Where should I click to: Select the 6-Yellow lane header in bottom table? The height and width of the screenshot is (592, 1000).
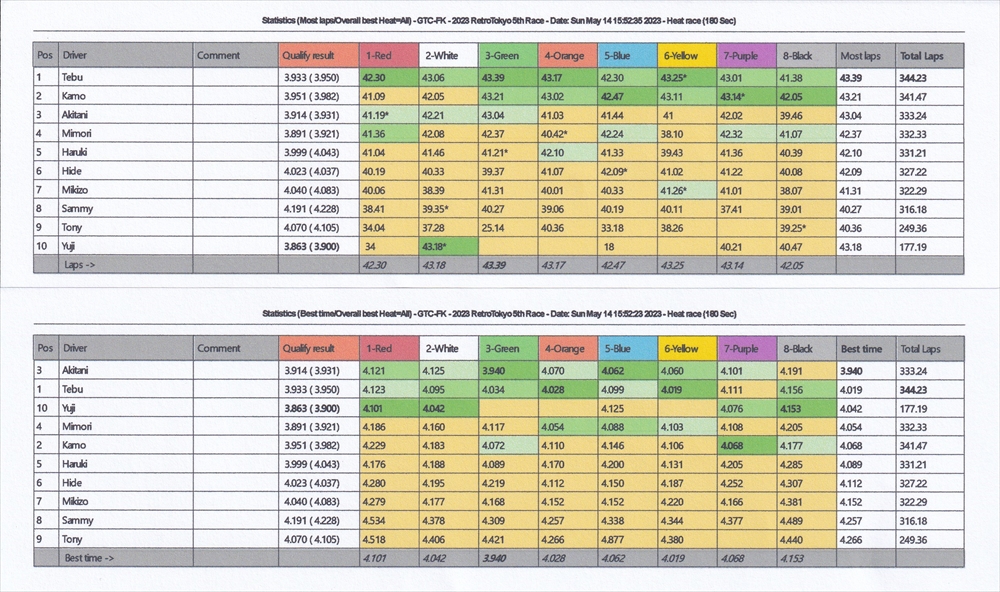(686, 349)
